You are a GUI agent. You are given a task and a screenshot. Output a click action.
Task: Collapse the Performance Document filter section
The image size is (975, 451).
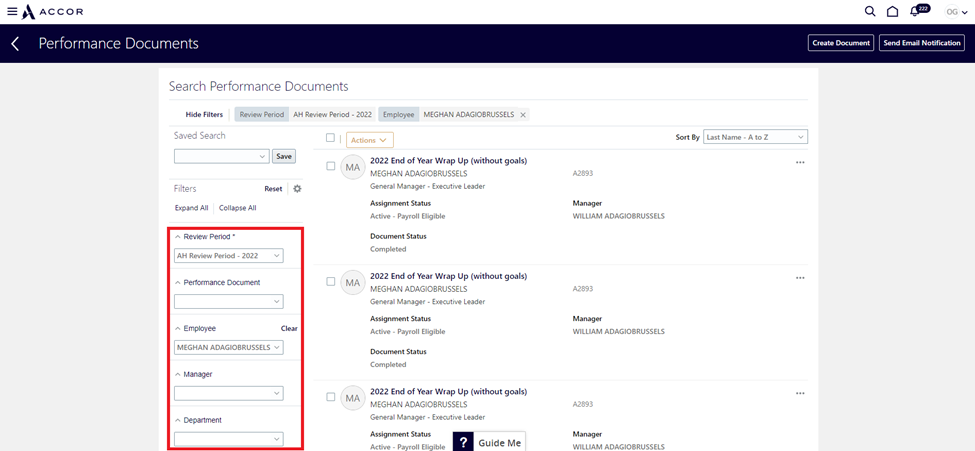178,282
